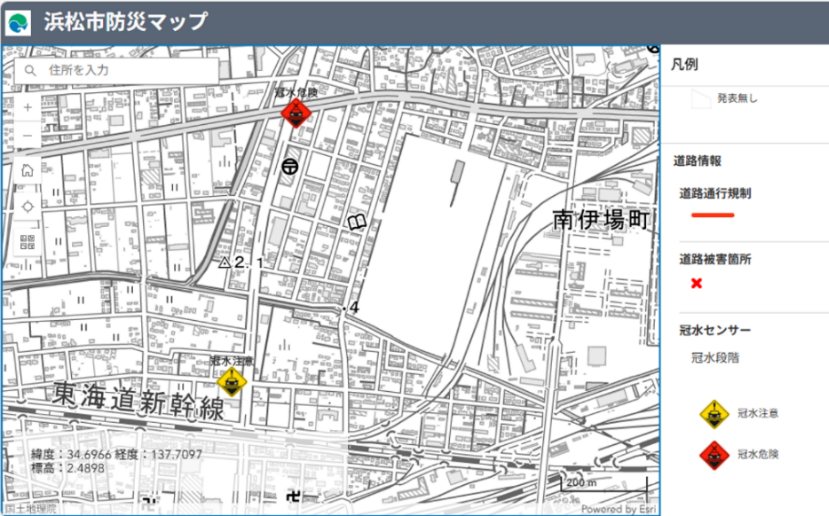Zoom out with the minus button
Viewport: 829px width, 516px height.
click(27, 135)
